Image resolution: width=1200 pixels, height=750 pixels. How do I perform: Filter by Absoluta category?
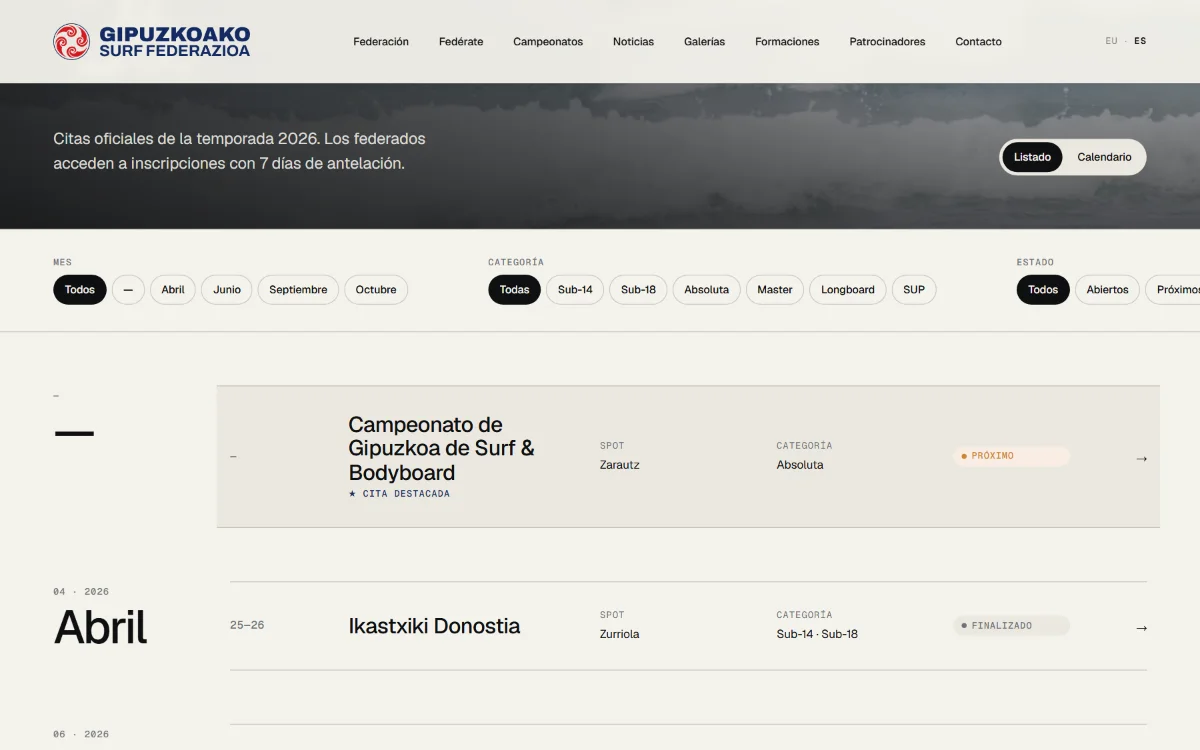pyautogui.click(x=707, y=290)
